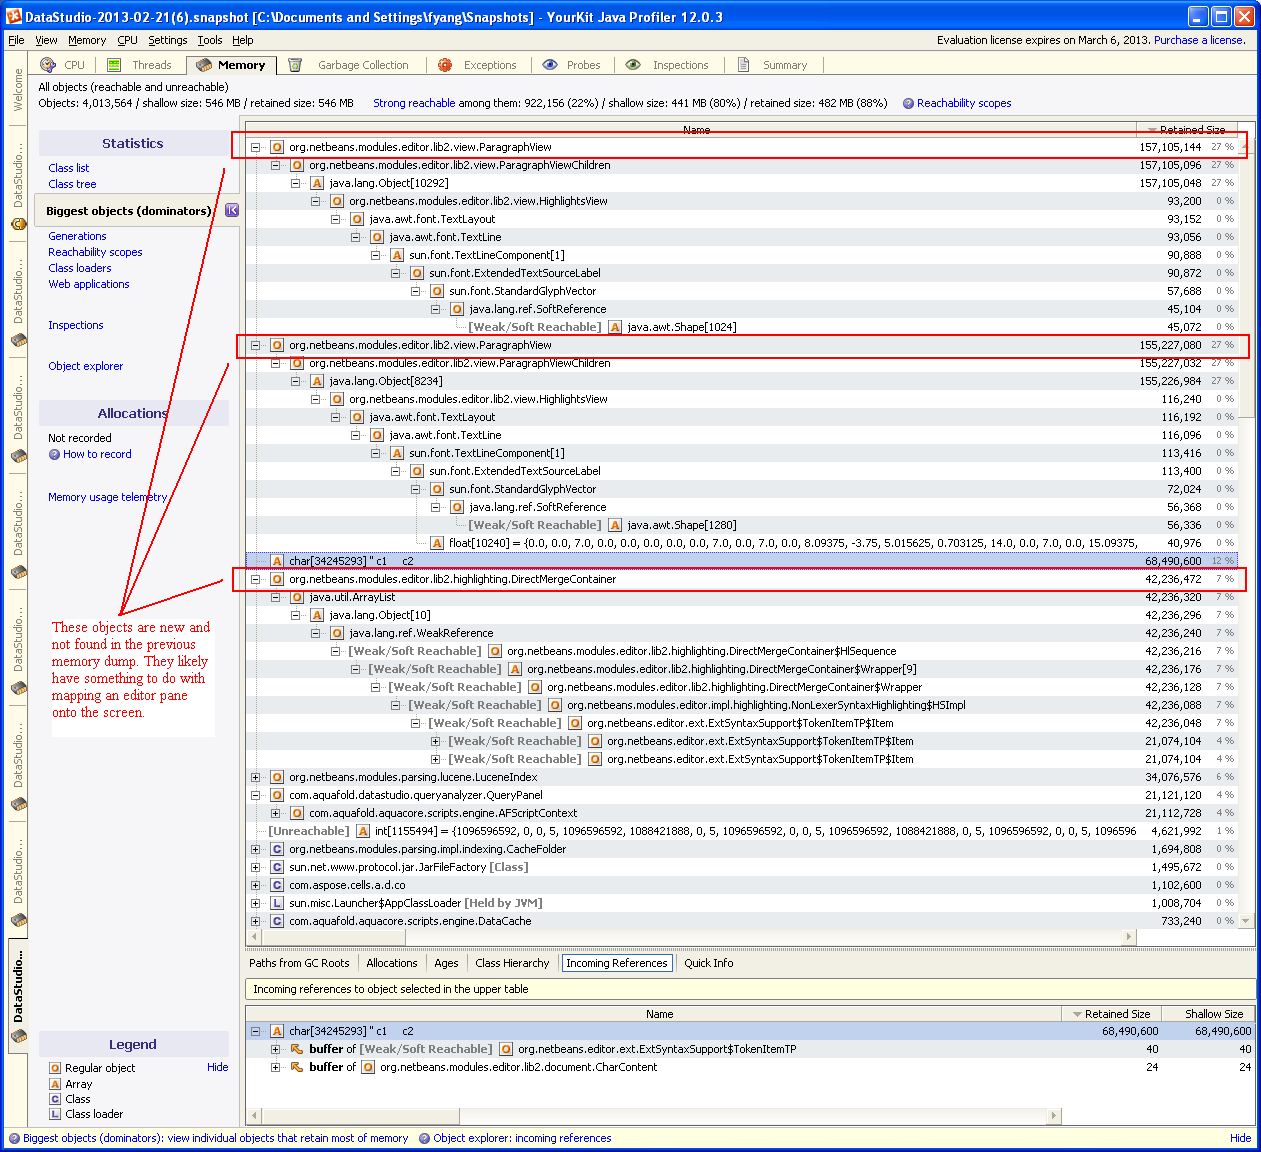
Task: Click the class icon of com.aspose.cells.a.d.co row
Action: coord(277,885)
